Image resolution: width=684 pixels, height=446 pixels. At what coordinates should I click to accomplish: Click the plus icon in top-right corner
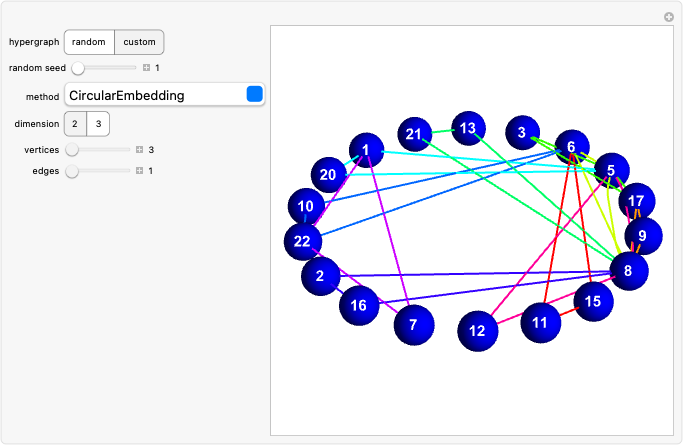pyautogui.click(x=669, y=17)
